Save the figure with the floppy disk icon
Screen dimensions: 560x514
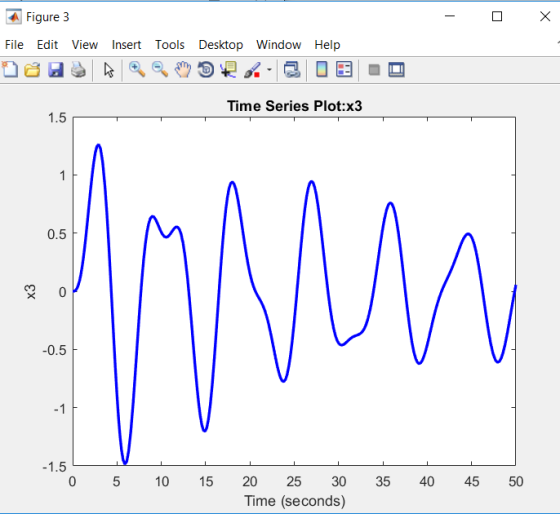pyautogui.click(x=56, y=70)
